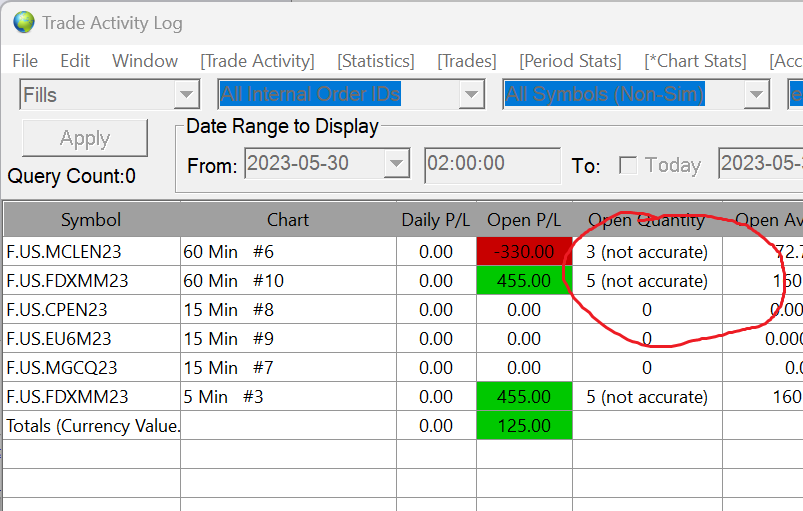This screenshot has width=803, height=511.
Task: Click the Open Quantity 0 for F.US.MGCQ23
Action: [647, 368]
